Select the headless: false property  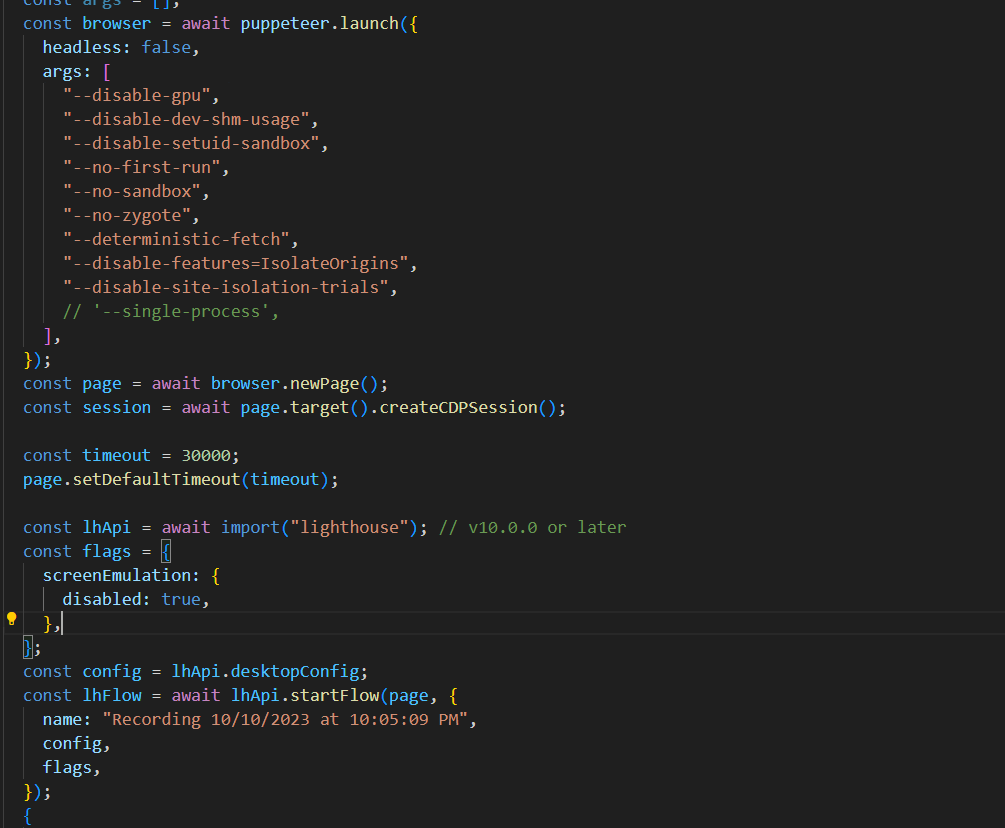pos(110,46)
